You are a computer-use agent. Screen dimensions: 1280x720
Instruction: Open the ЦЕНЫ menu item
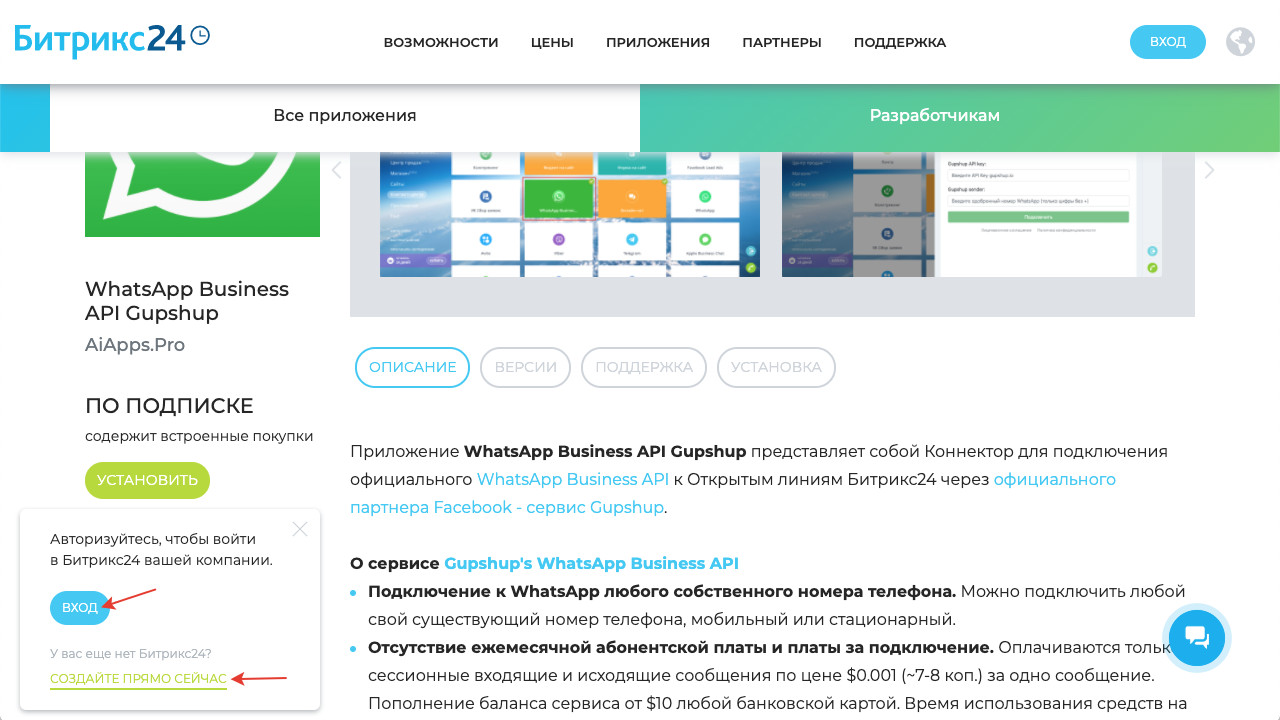point(552,43)
